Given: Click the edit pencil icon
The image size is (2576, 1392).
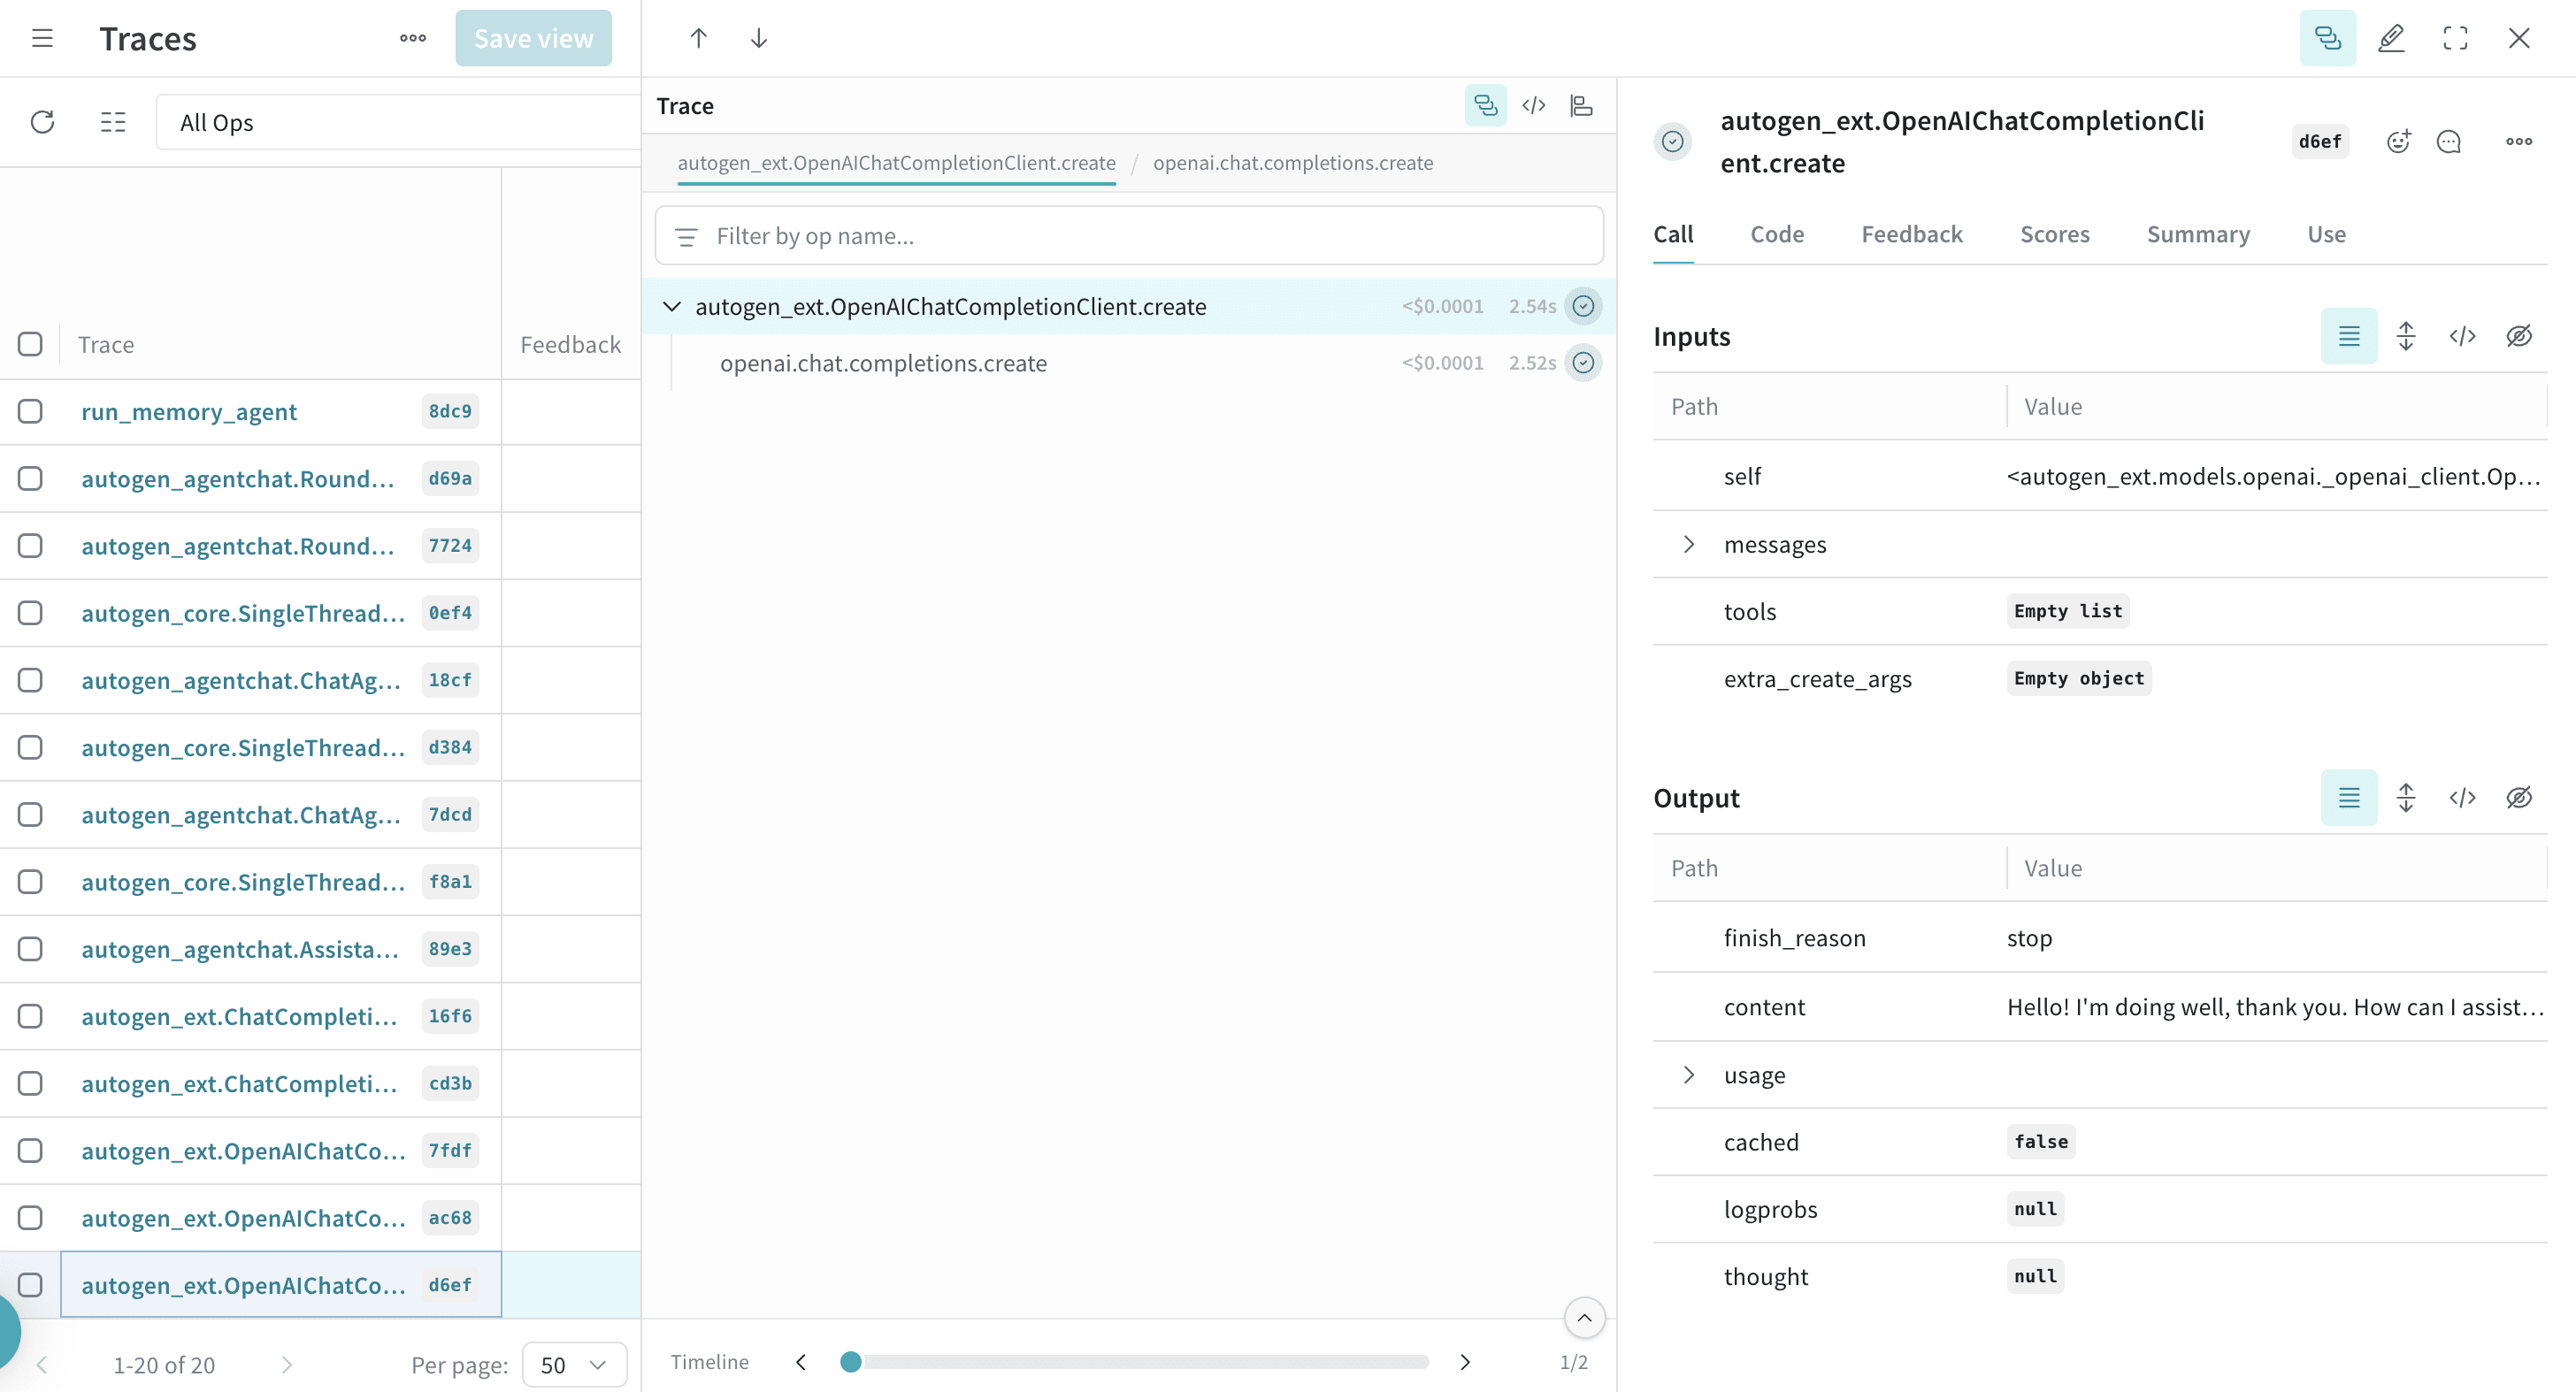Looking at the screenshot, I should [2391, 38].
